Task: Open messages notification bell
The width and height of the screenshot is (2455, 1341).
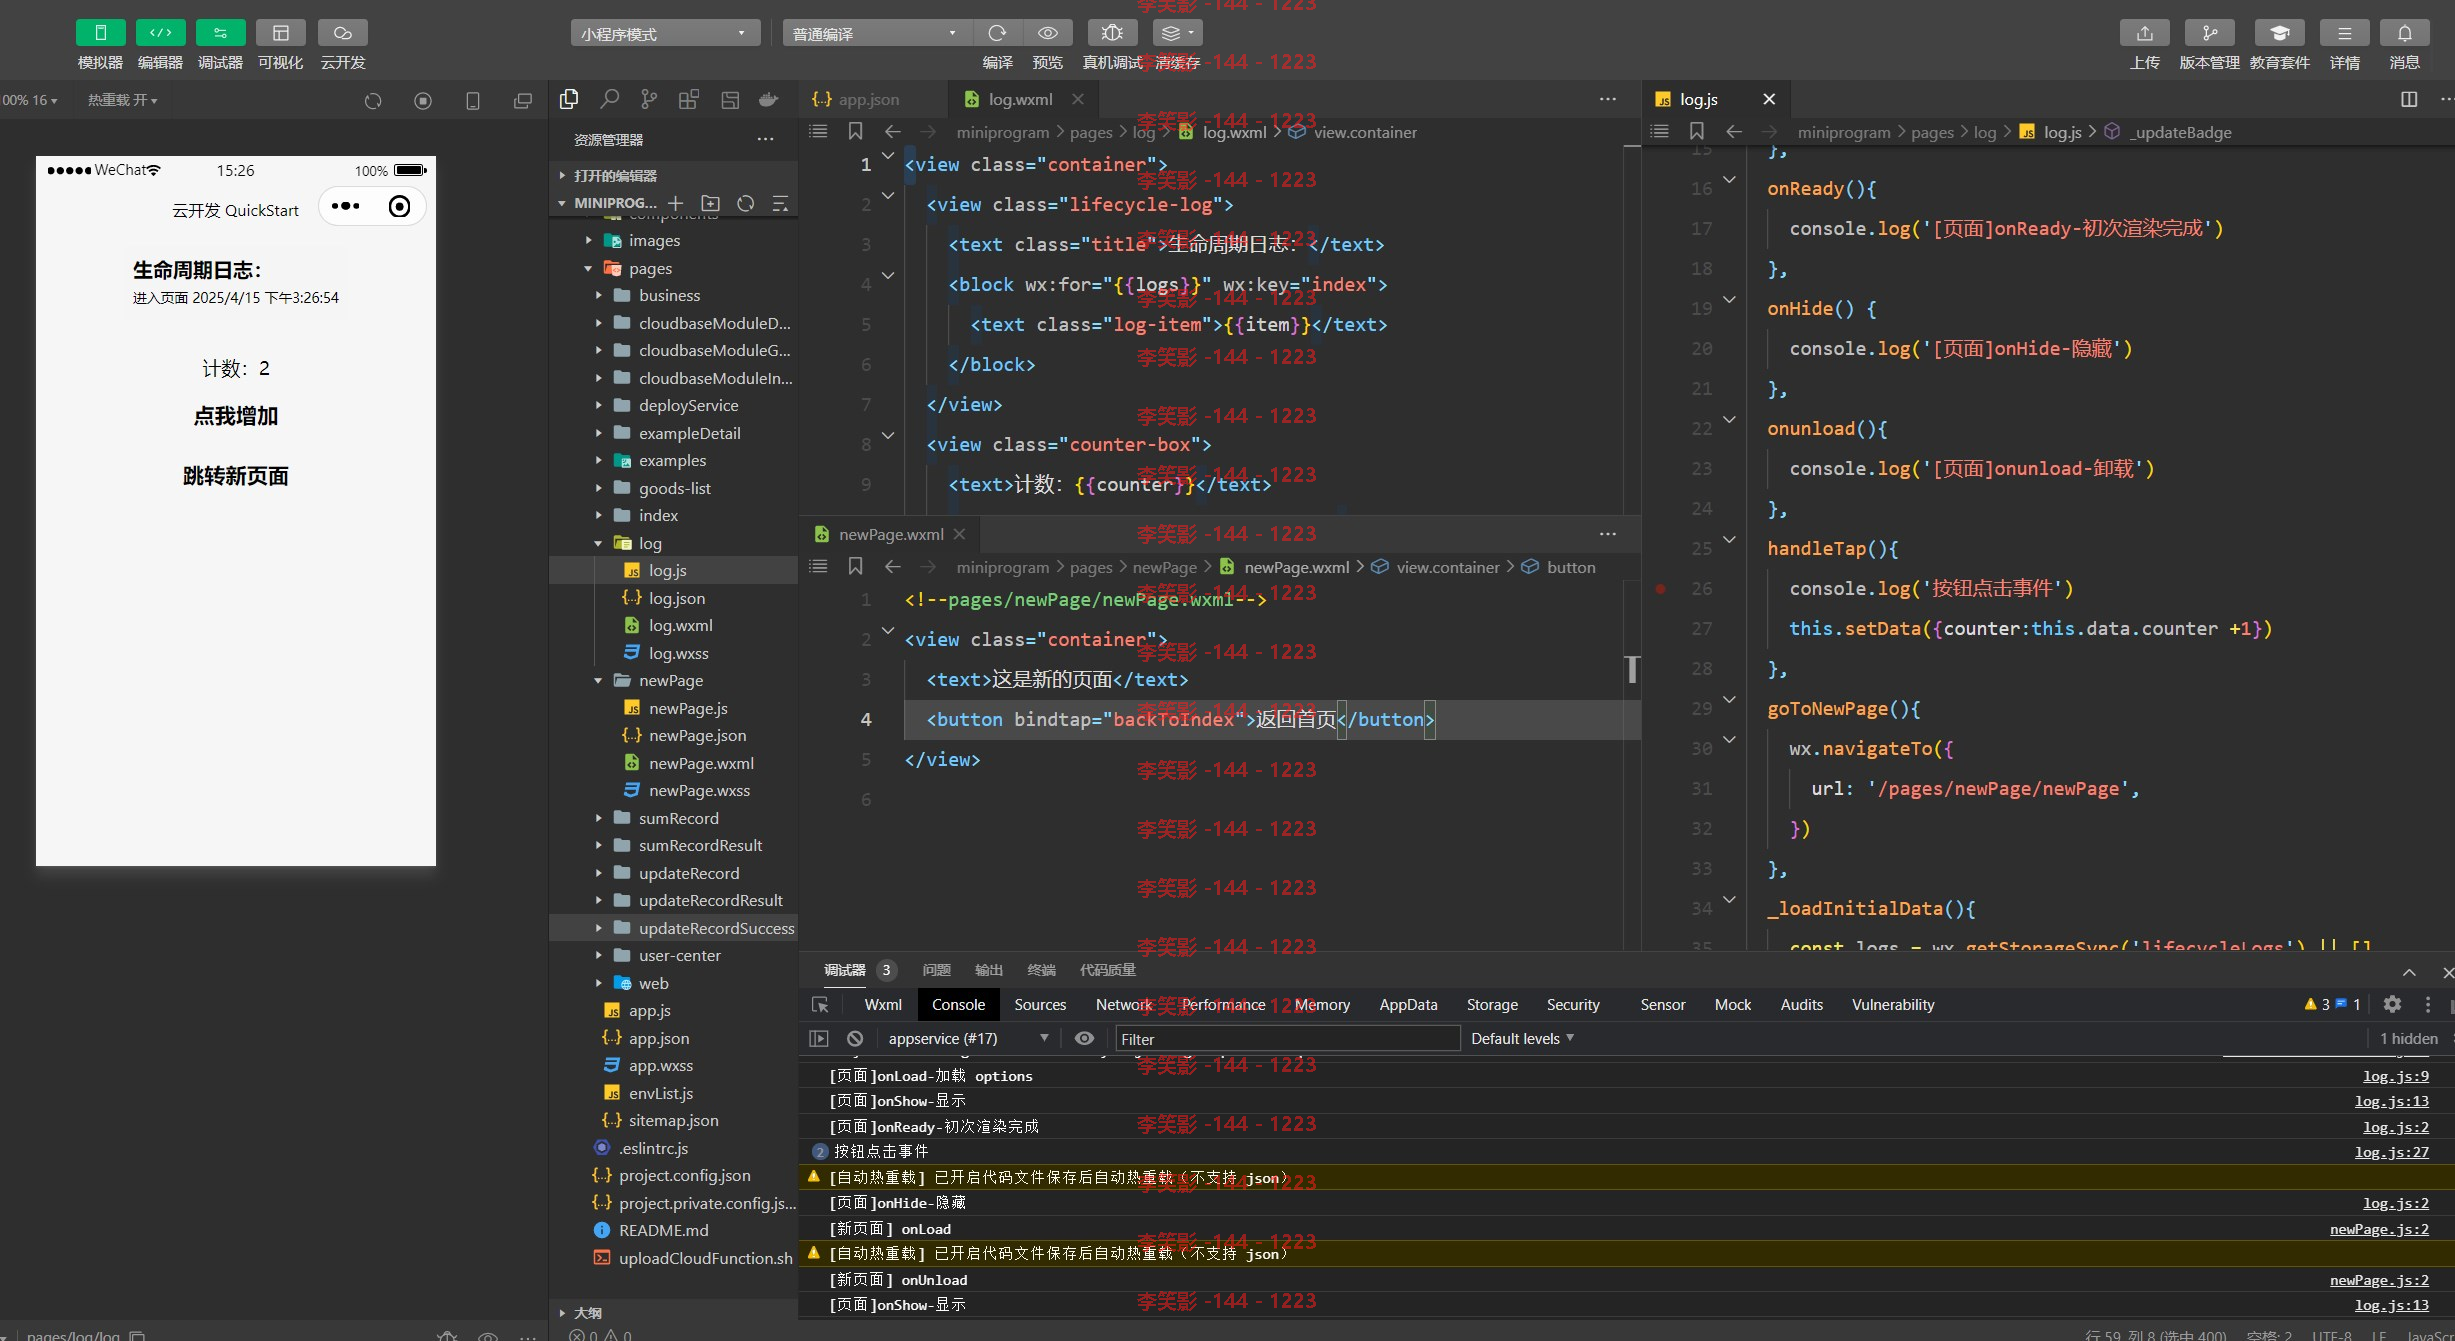Action: (2405, 33)
